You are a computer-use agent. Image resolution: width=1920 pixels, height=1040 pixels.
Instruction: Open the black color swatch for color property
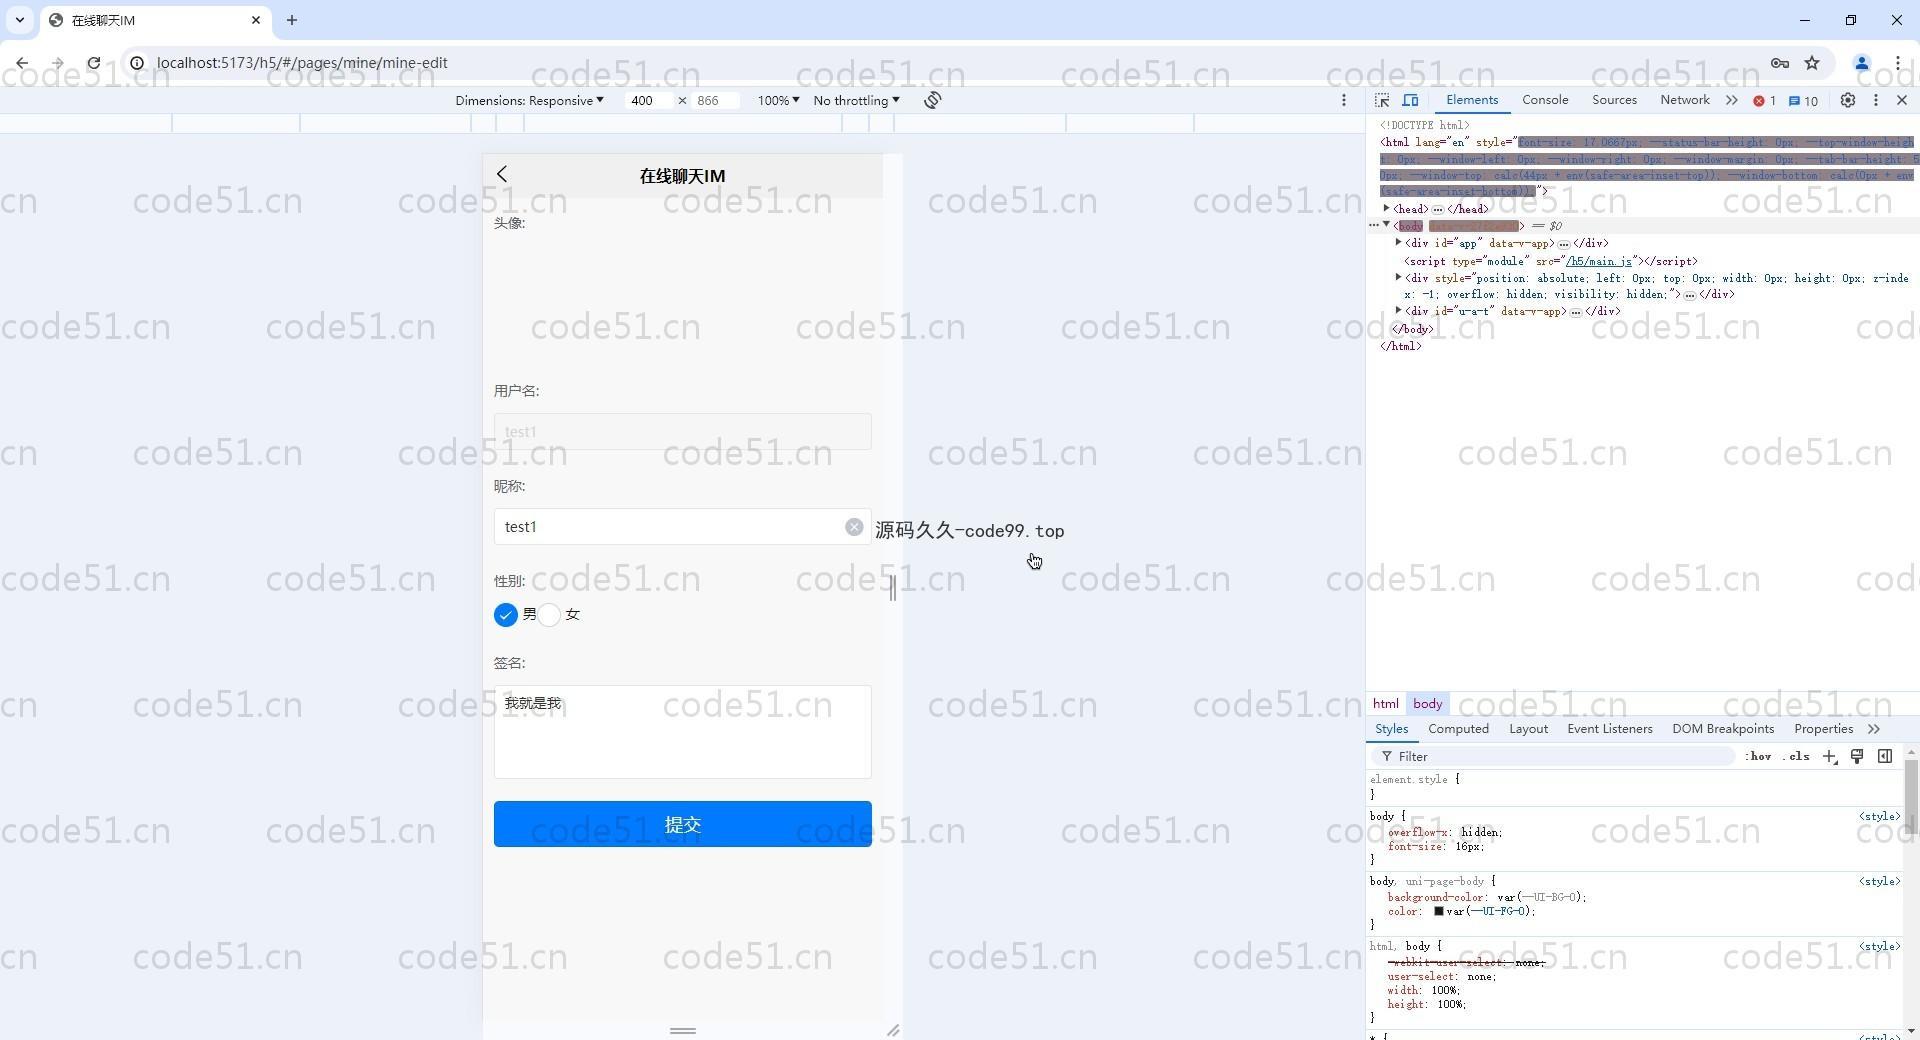pyautogui.click(x=1439, y=911)
